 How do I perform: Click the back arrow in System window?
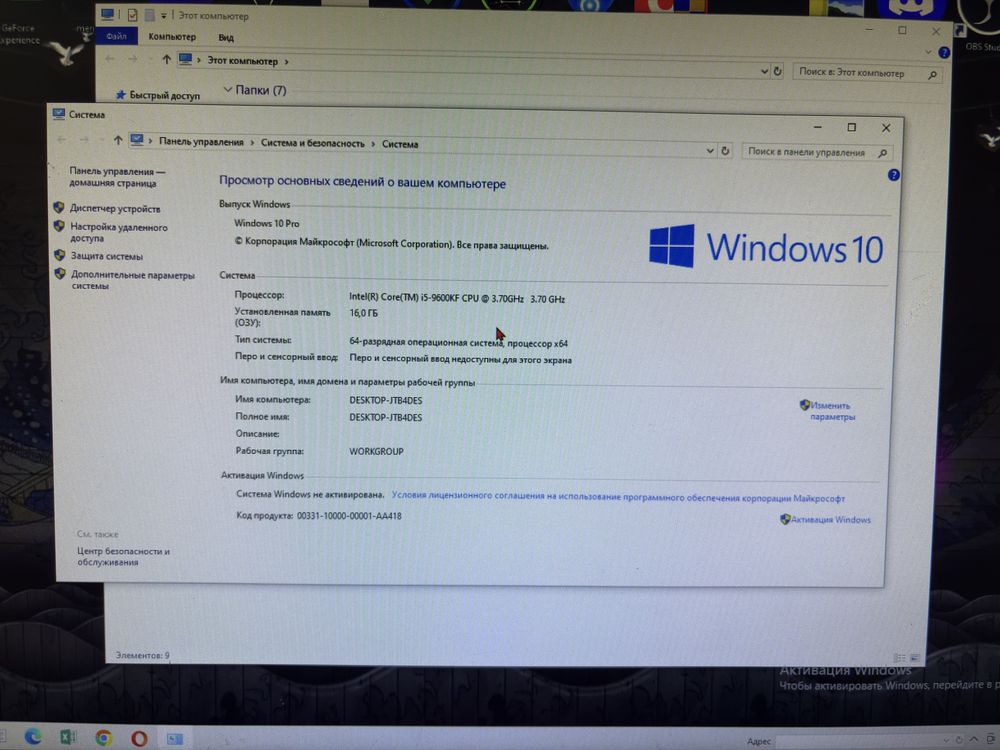(62, 140)
